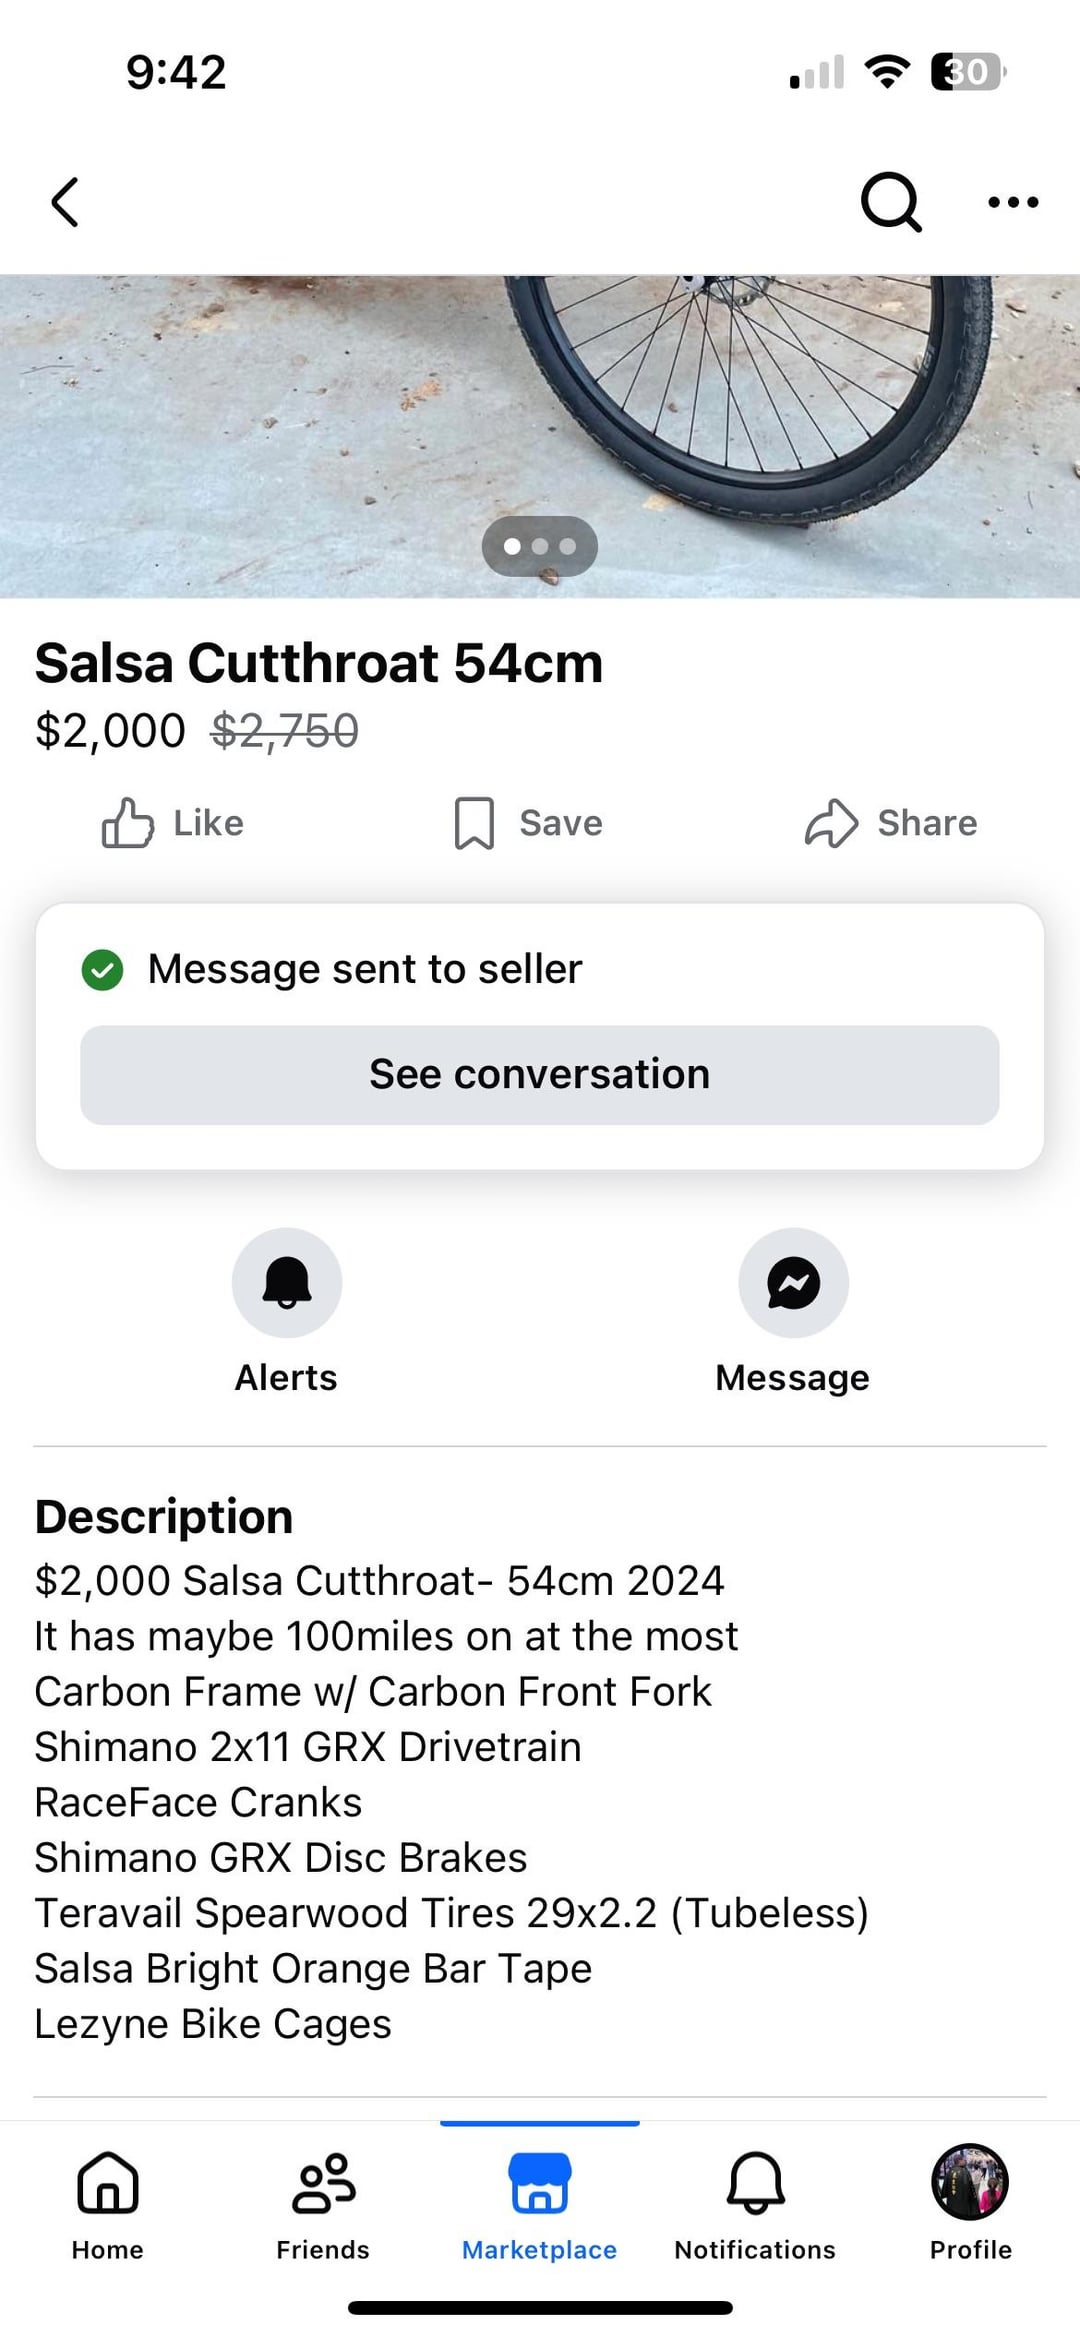This screenshot has width=1080, height=2337.
Task: Tap the green checkmark sent icon
Action: 102,969
